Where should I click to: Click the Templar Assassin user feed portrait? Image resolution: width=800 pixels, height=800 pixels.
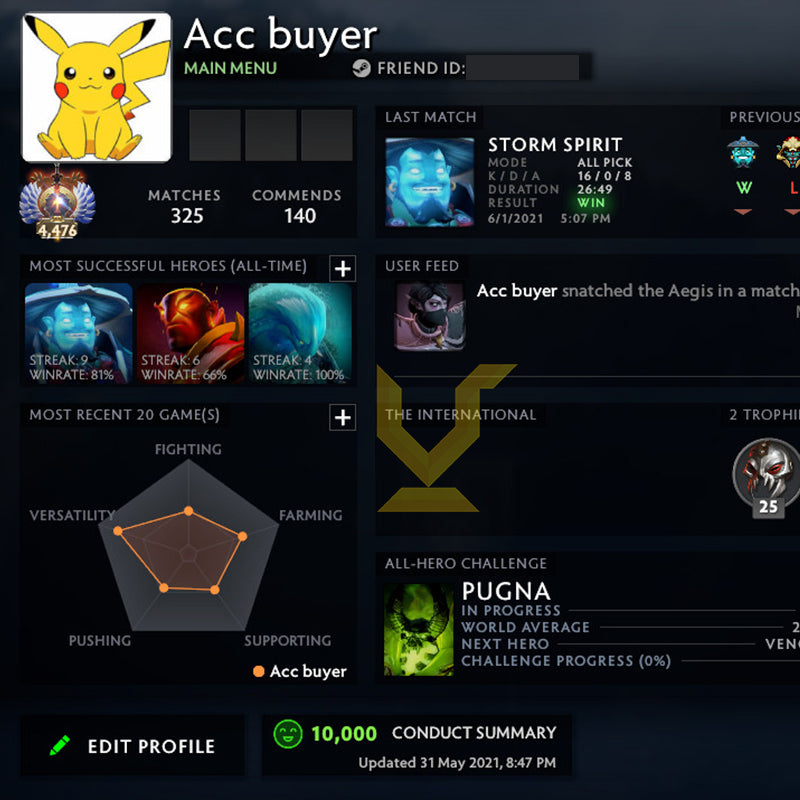point(430,316)
